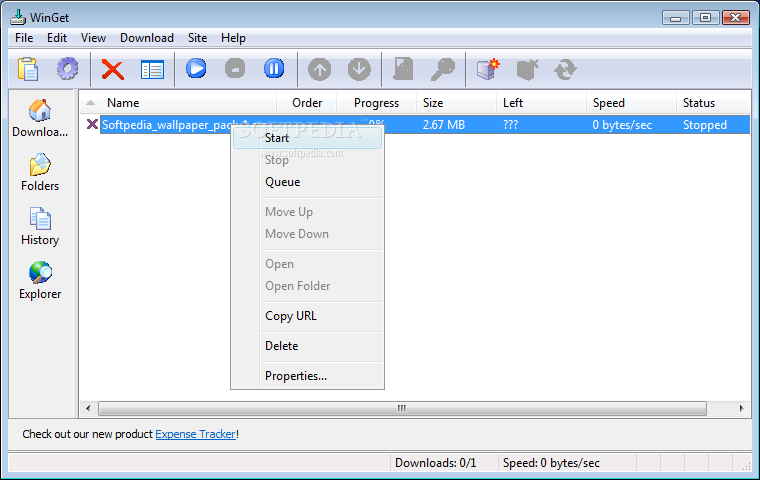This screenshot has width=760, height=480.
Task: Click the refresh arrows toolbar icon
Action: (x=565, y=69)
